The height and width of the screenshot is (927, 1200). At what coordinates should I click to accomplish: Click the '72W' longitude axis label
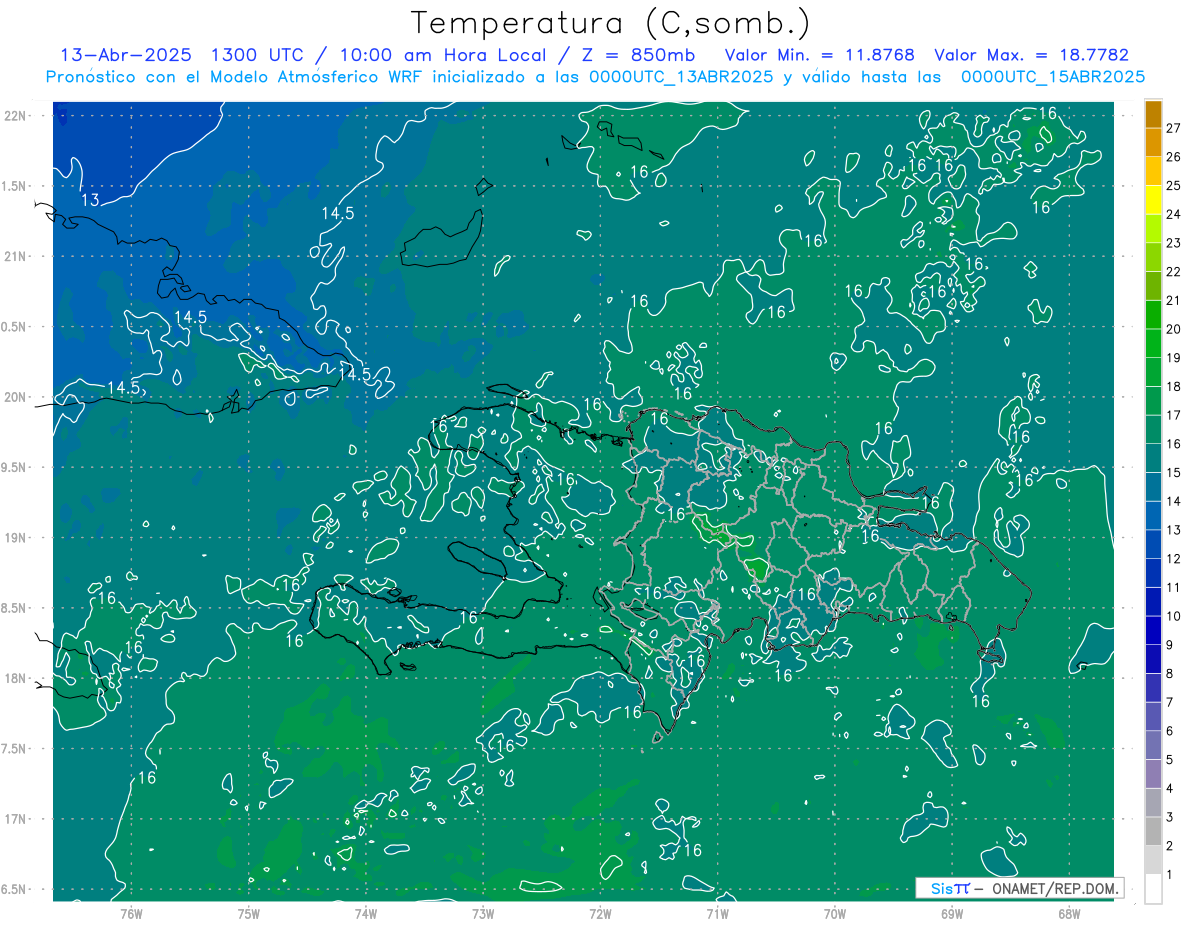600,914
